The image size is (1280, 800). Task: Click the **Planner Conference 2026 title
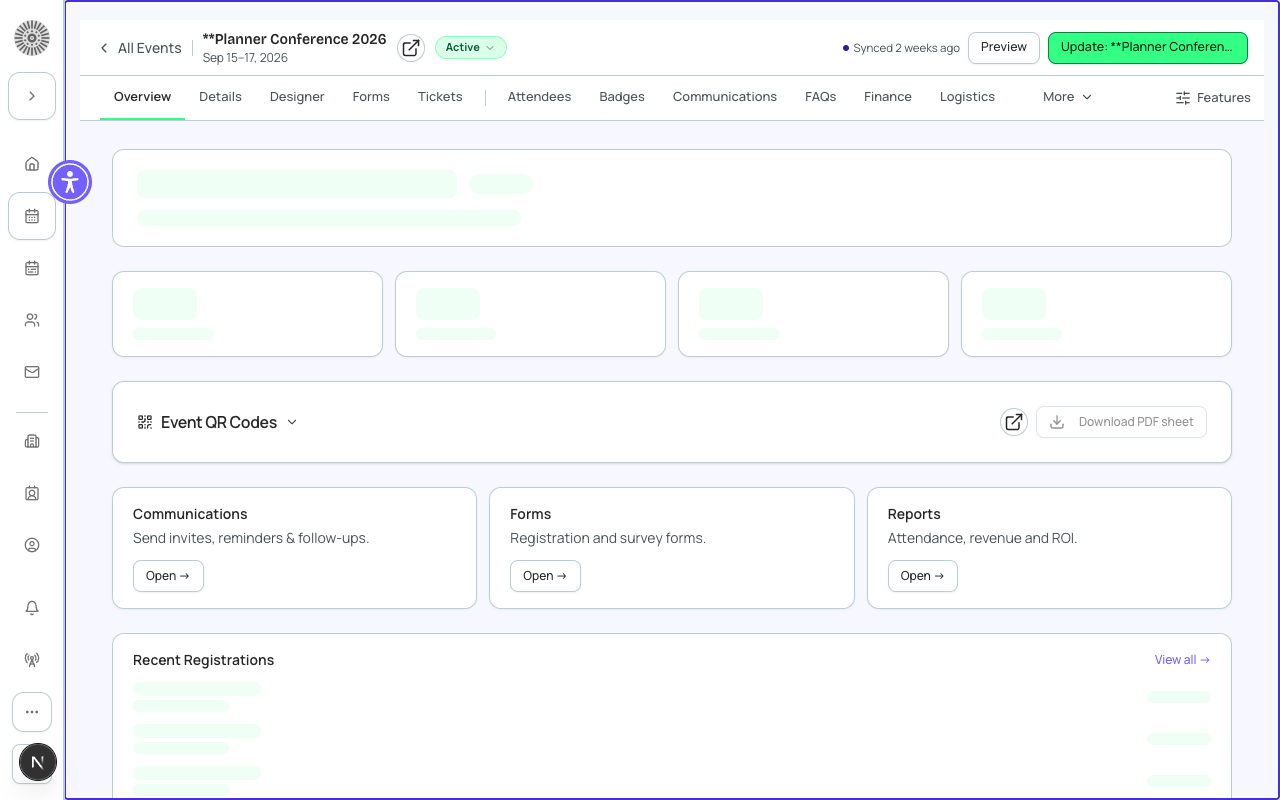(x=294, y=39)
